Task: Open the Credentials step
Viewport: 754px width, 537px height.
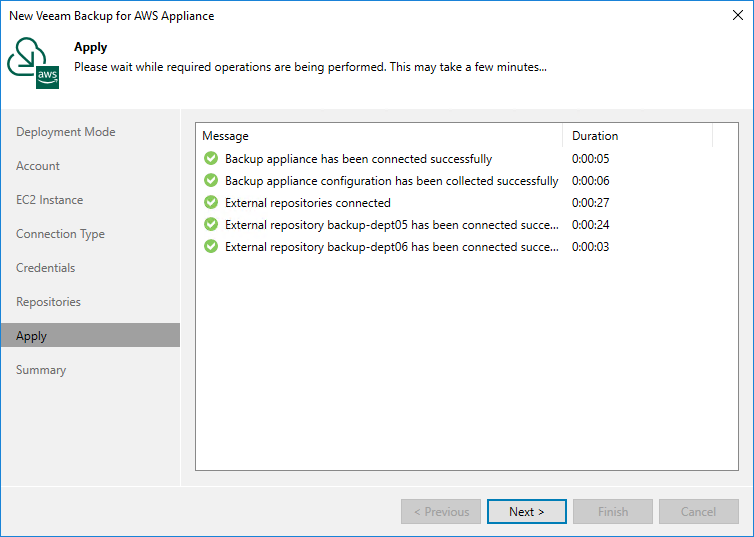Action: point(46,268)
